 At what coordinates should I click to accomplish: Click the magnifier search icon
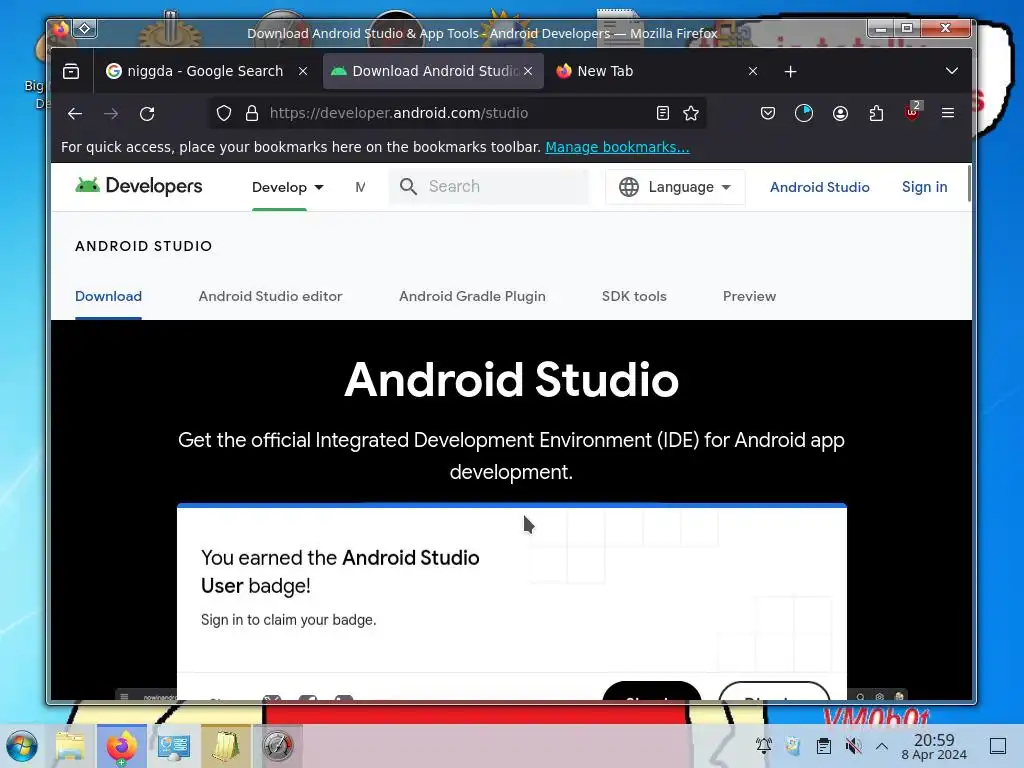click(408, 187)
